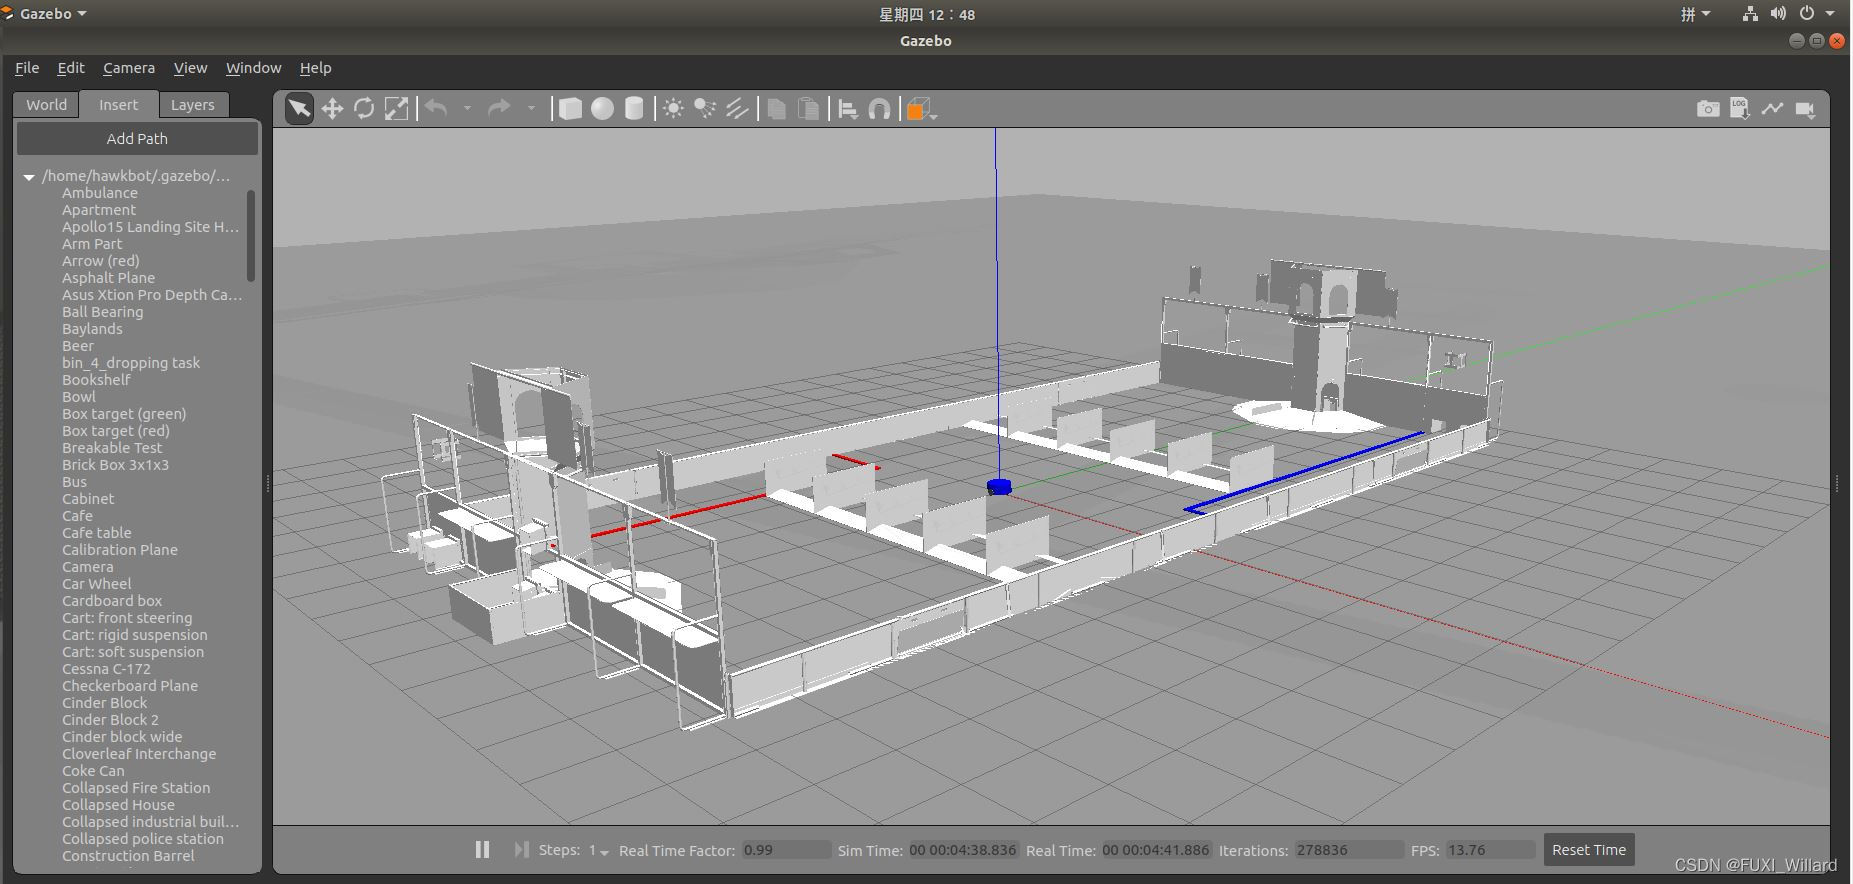
Task: Add a point light
Action: coord(673,109)
